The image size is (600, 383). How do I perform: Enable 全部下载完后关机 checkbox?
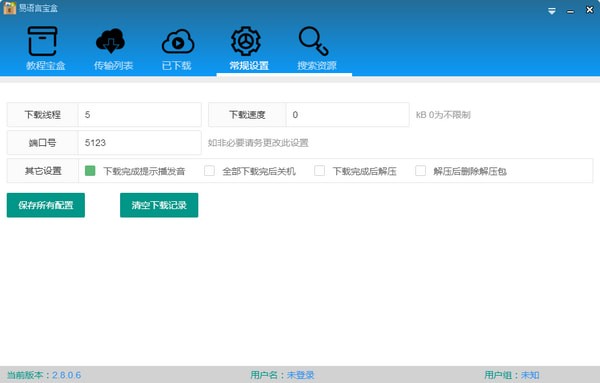coord(209,171)
